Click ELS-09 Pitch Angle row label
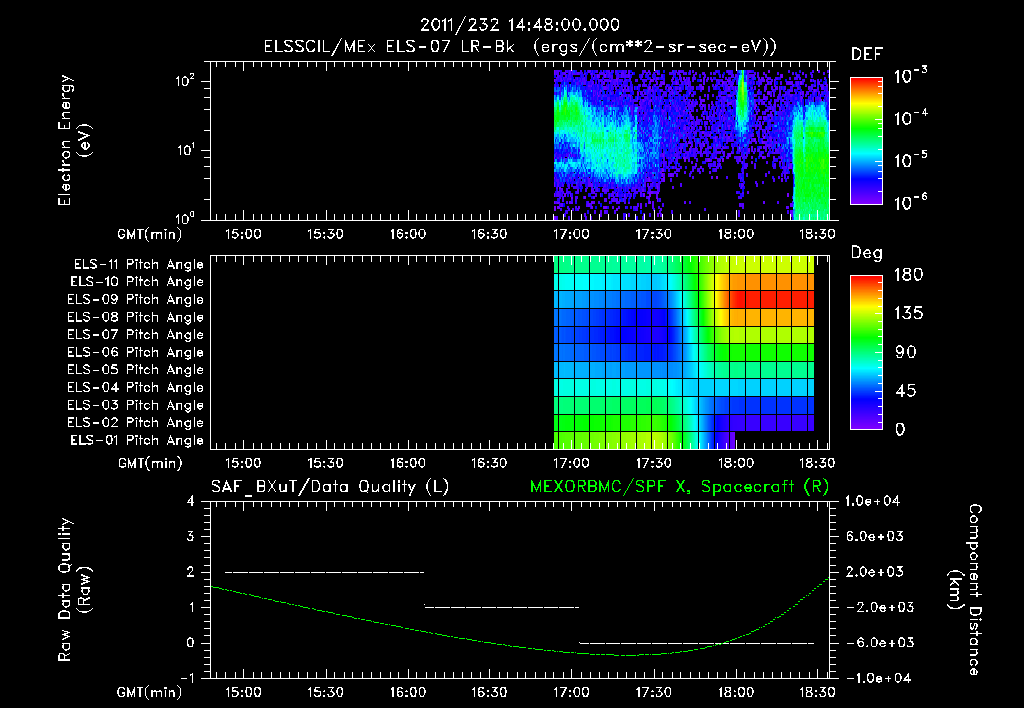 136,300
